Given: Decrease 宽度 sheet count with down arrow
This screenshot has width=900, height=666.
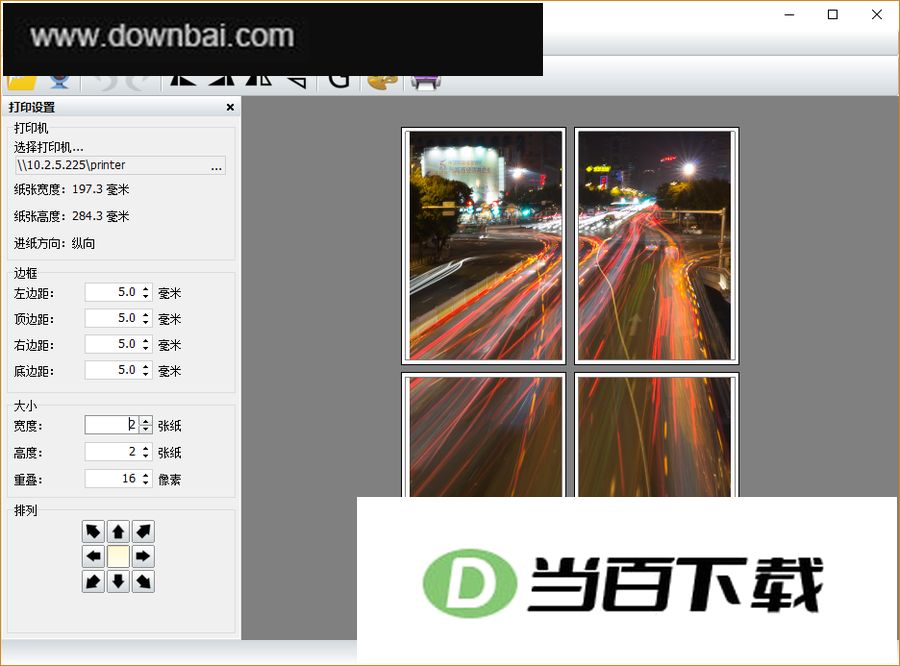Looking at the screenshot, I should click(146, 428).
